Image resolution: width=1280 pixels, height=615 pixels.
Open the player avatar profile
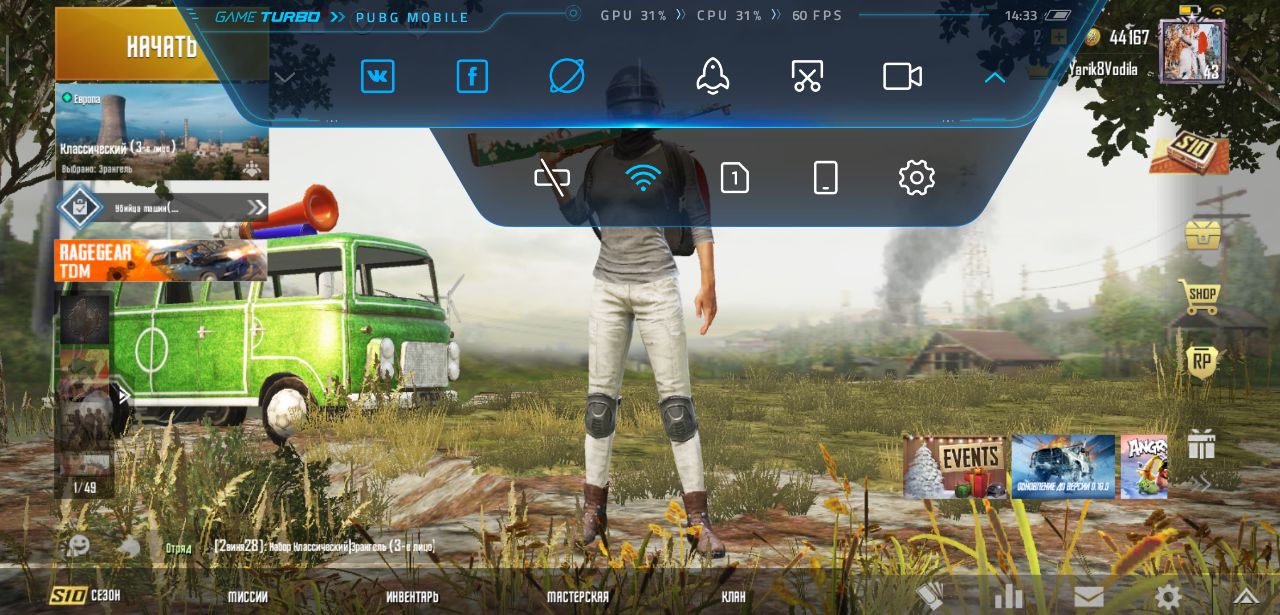pyautogui.click(x=1192, y=50)
